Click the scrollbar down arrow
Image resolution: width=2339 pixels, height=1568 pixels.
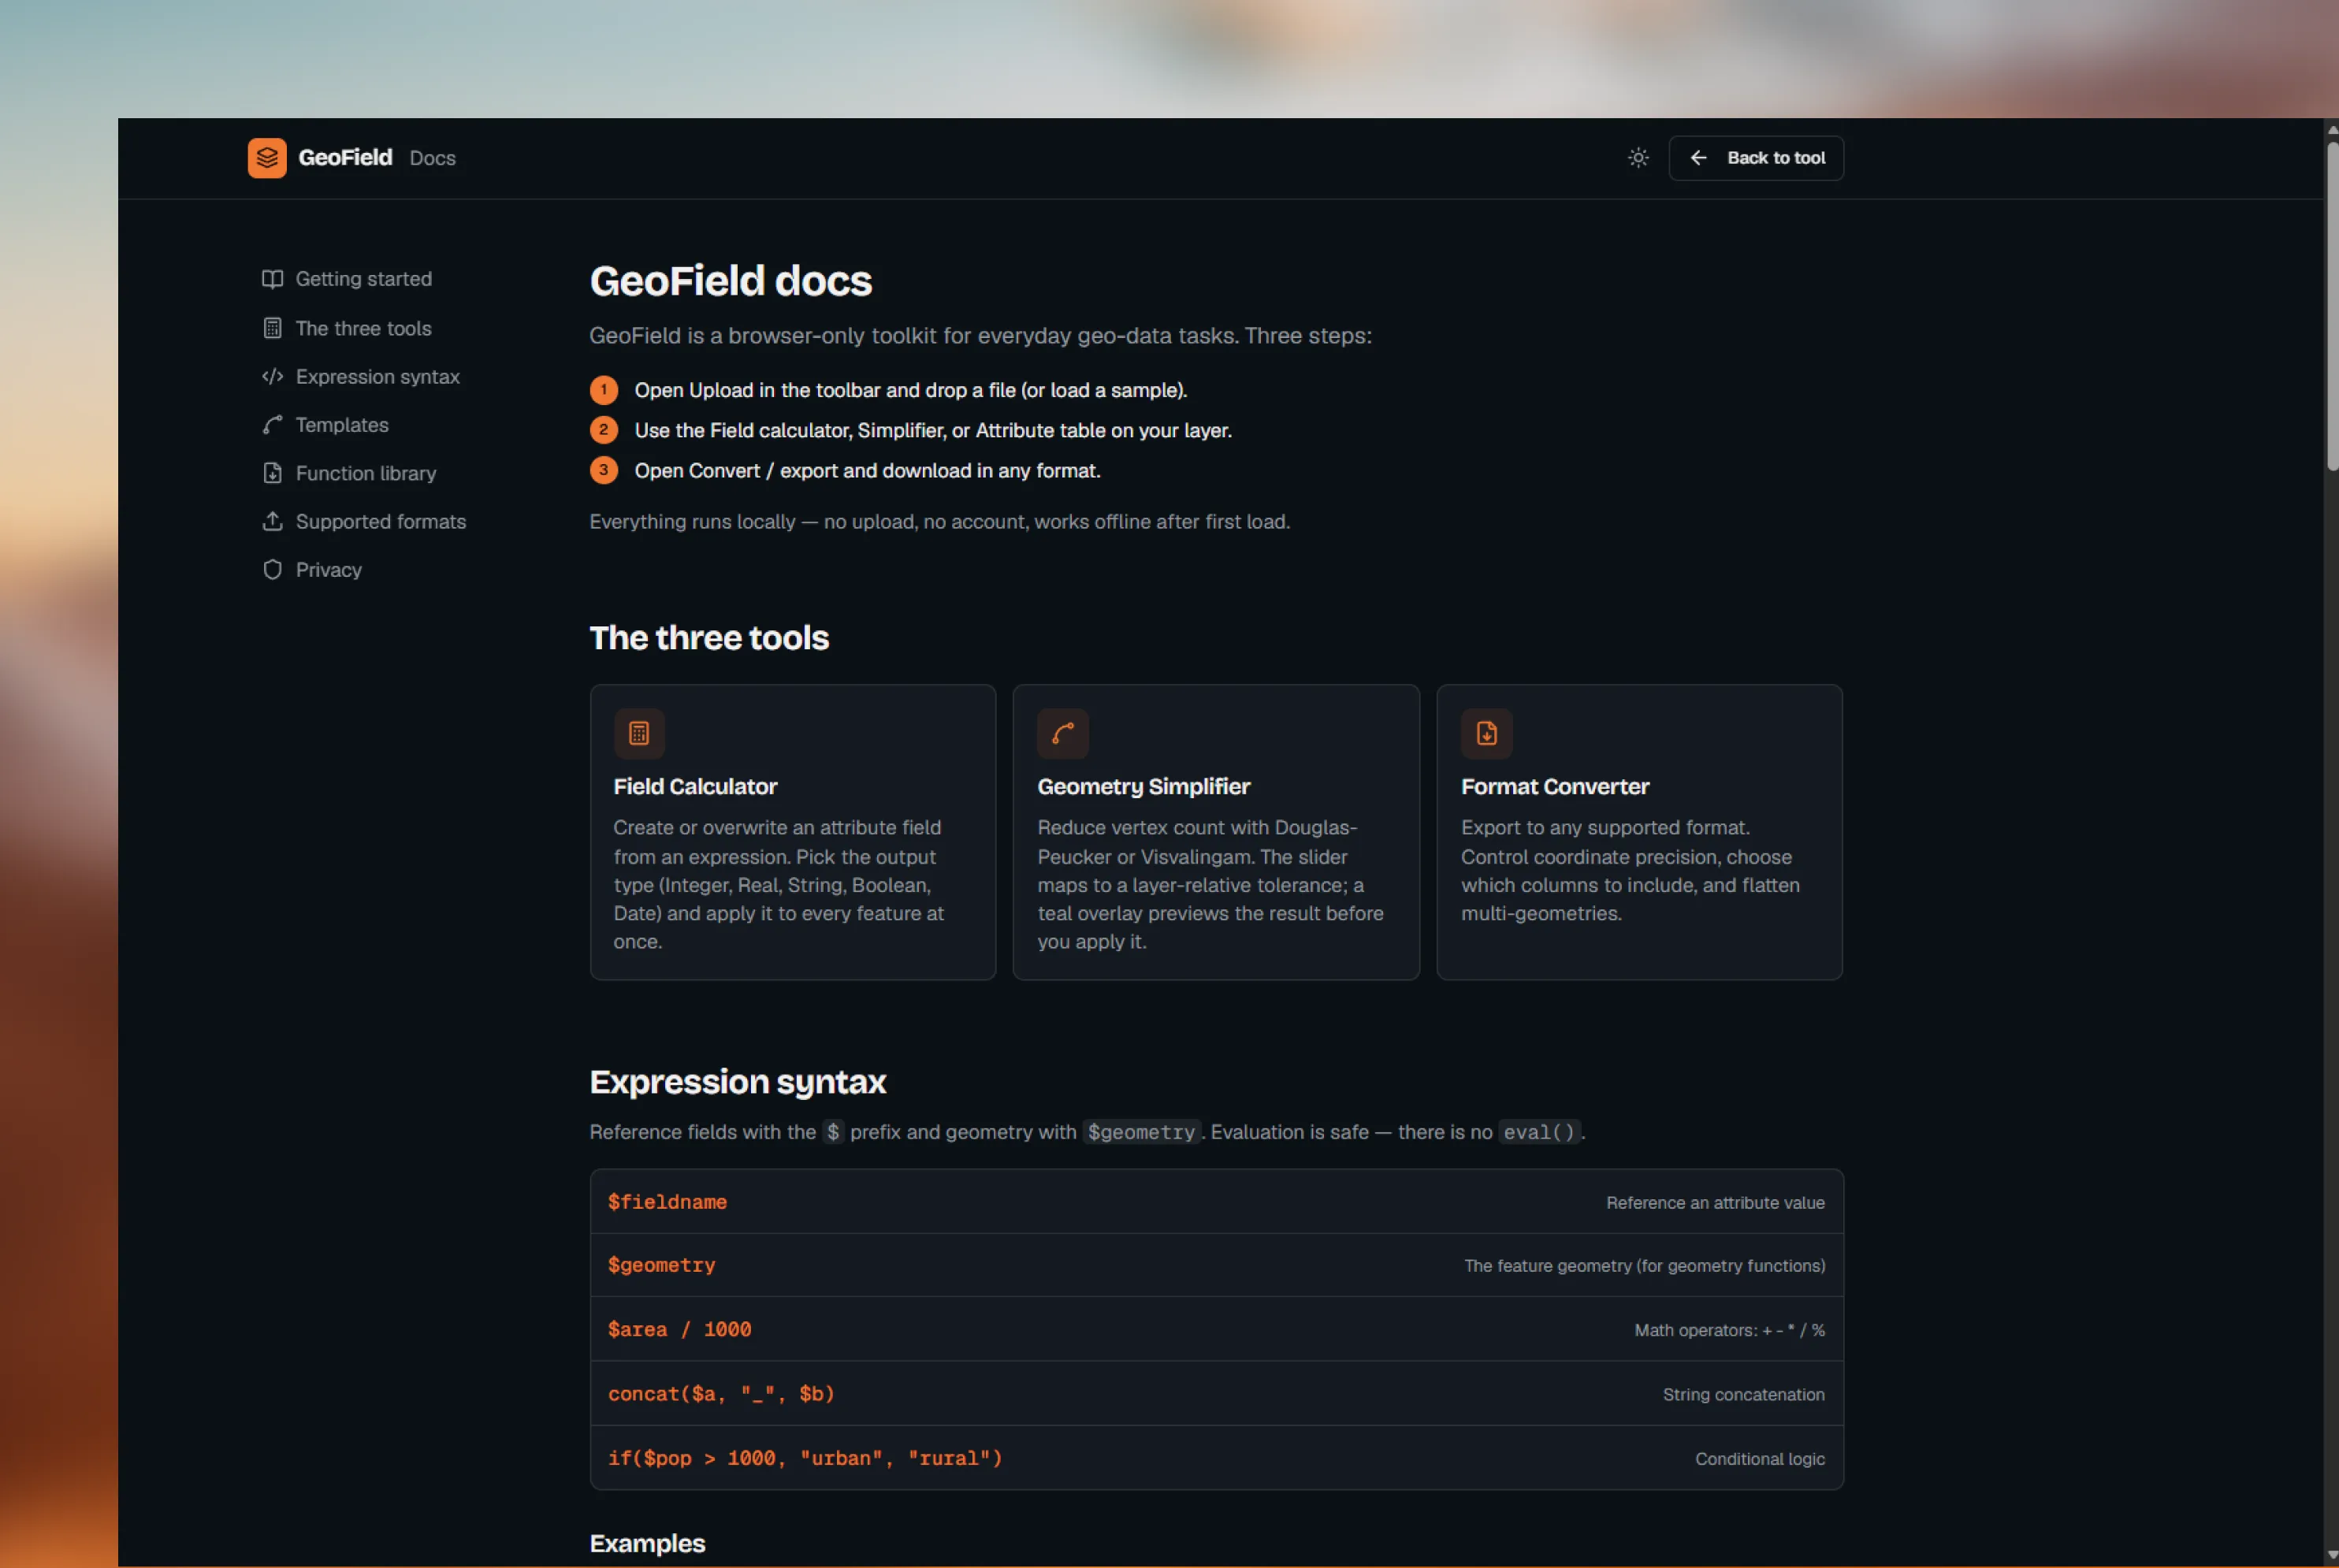coord(2332,1556)
